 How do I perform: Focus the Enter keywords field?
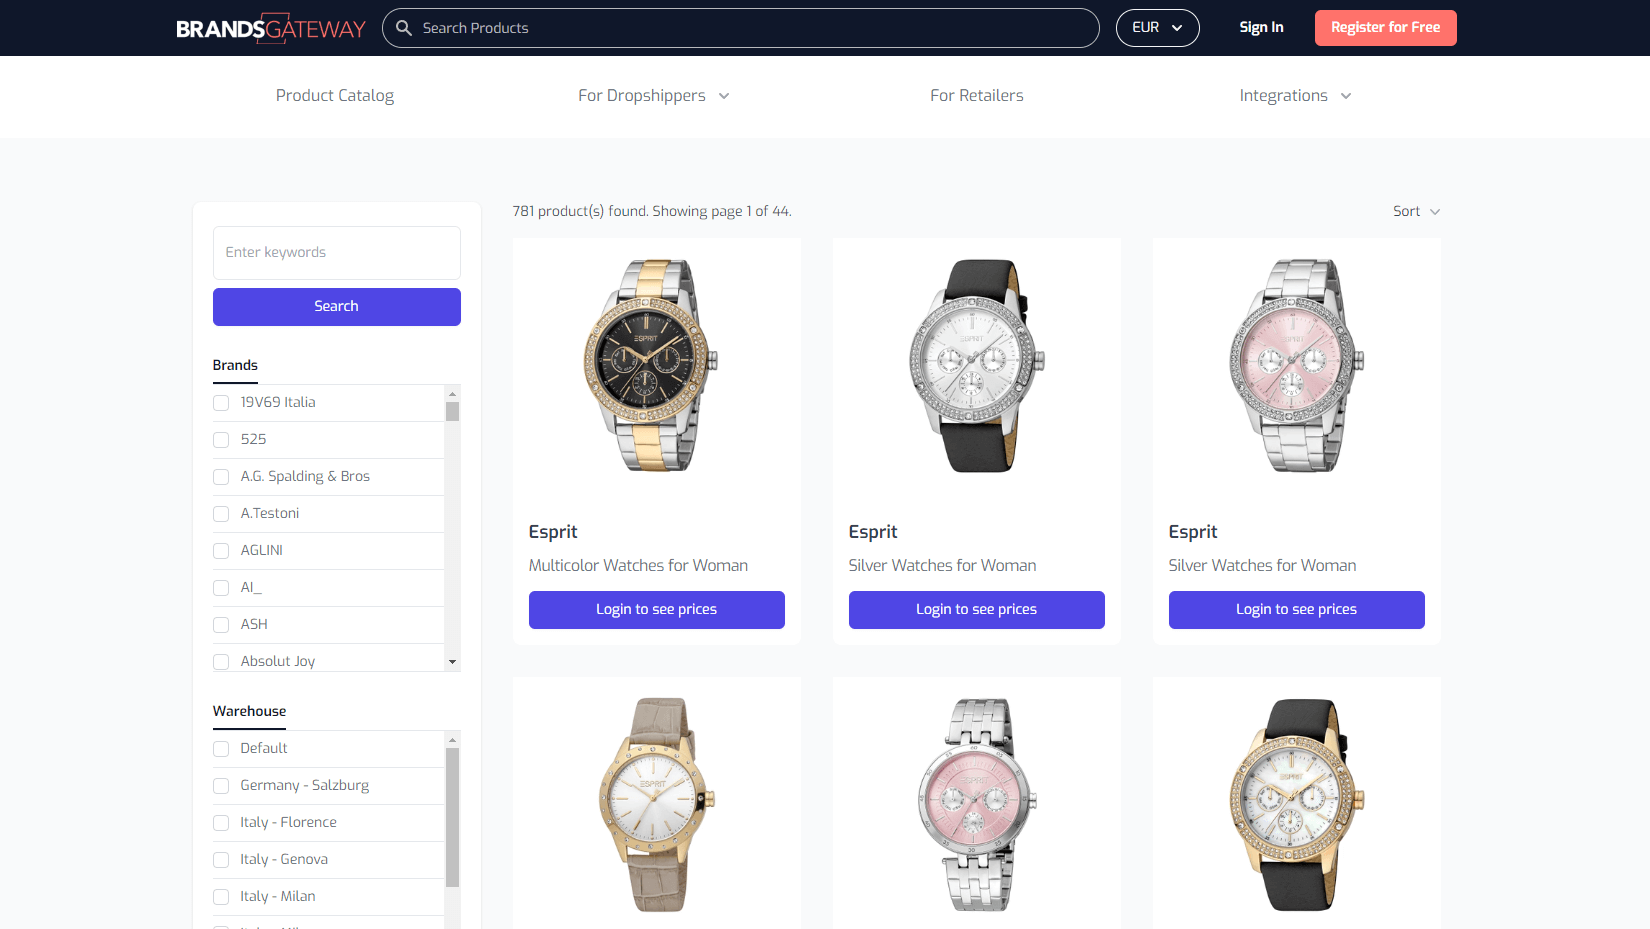(337, 253)
